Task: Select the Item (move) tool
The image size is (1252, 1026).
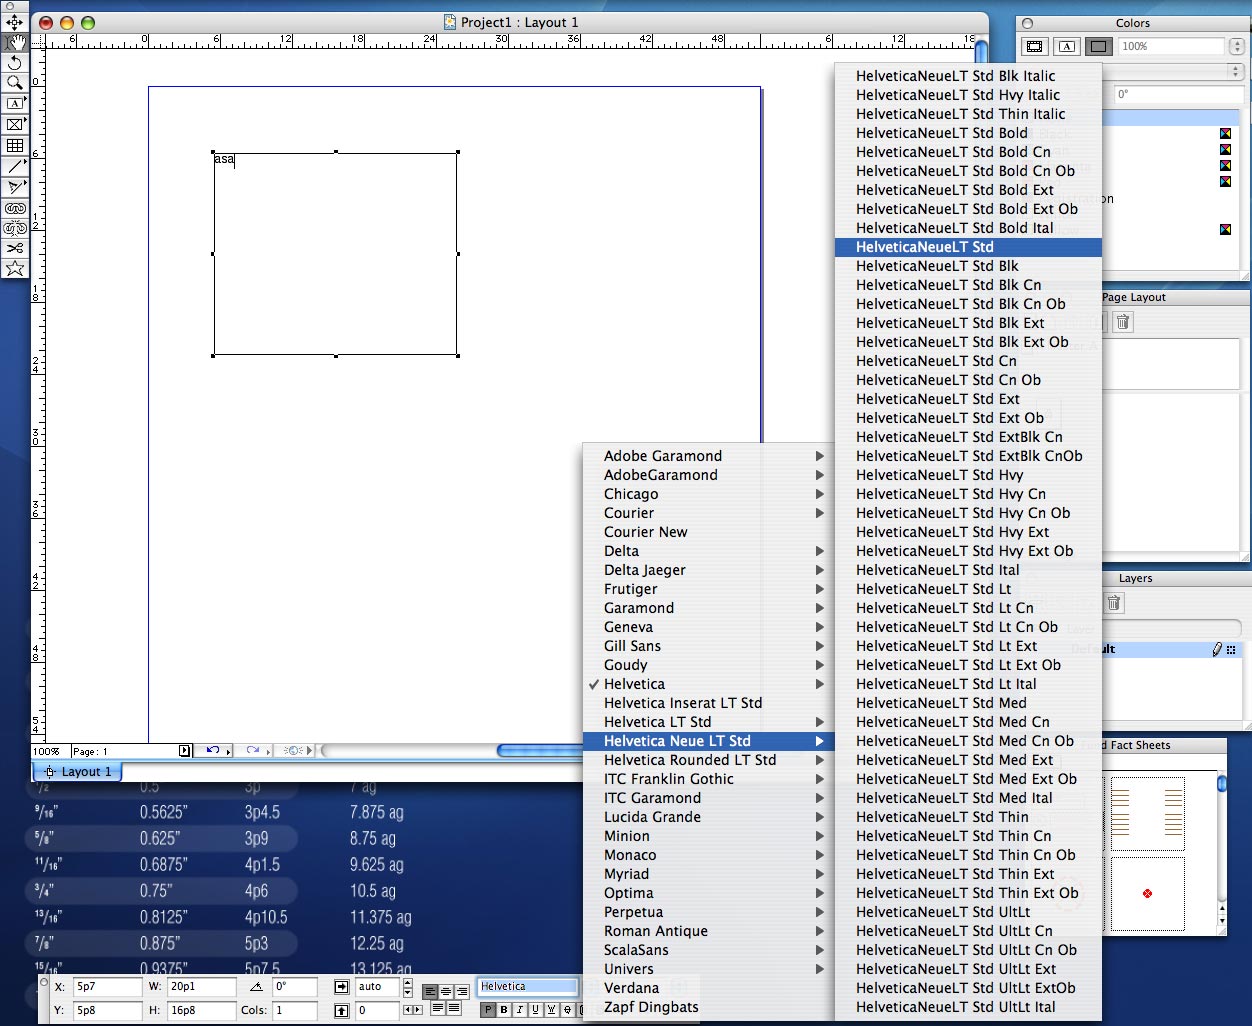Action: coord(15,21)
